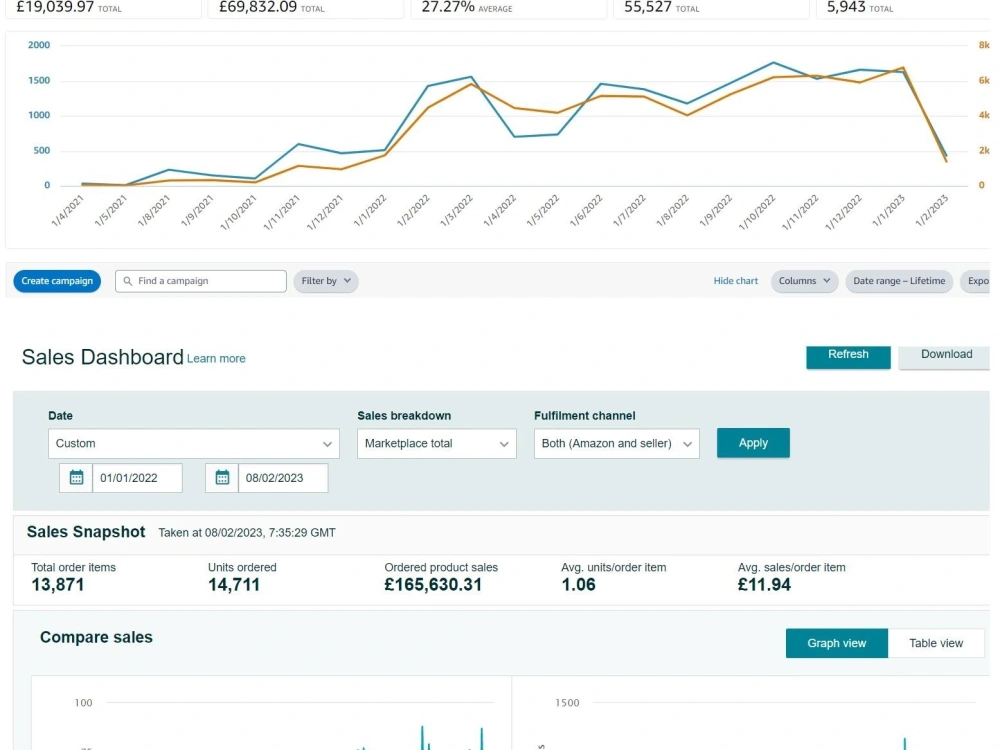Click the end date calendar icon

222,478
